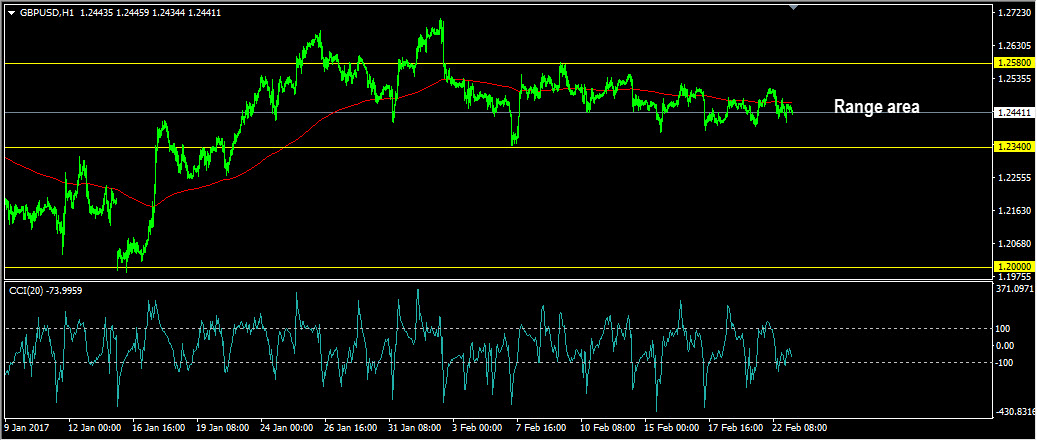Click the CCI 0.00 level label

click(x=1007, y=345)
